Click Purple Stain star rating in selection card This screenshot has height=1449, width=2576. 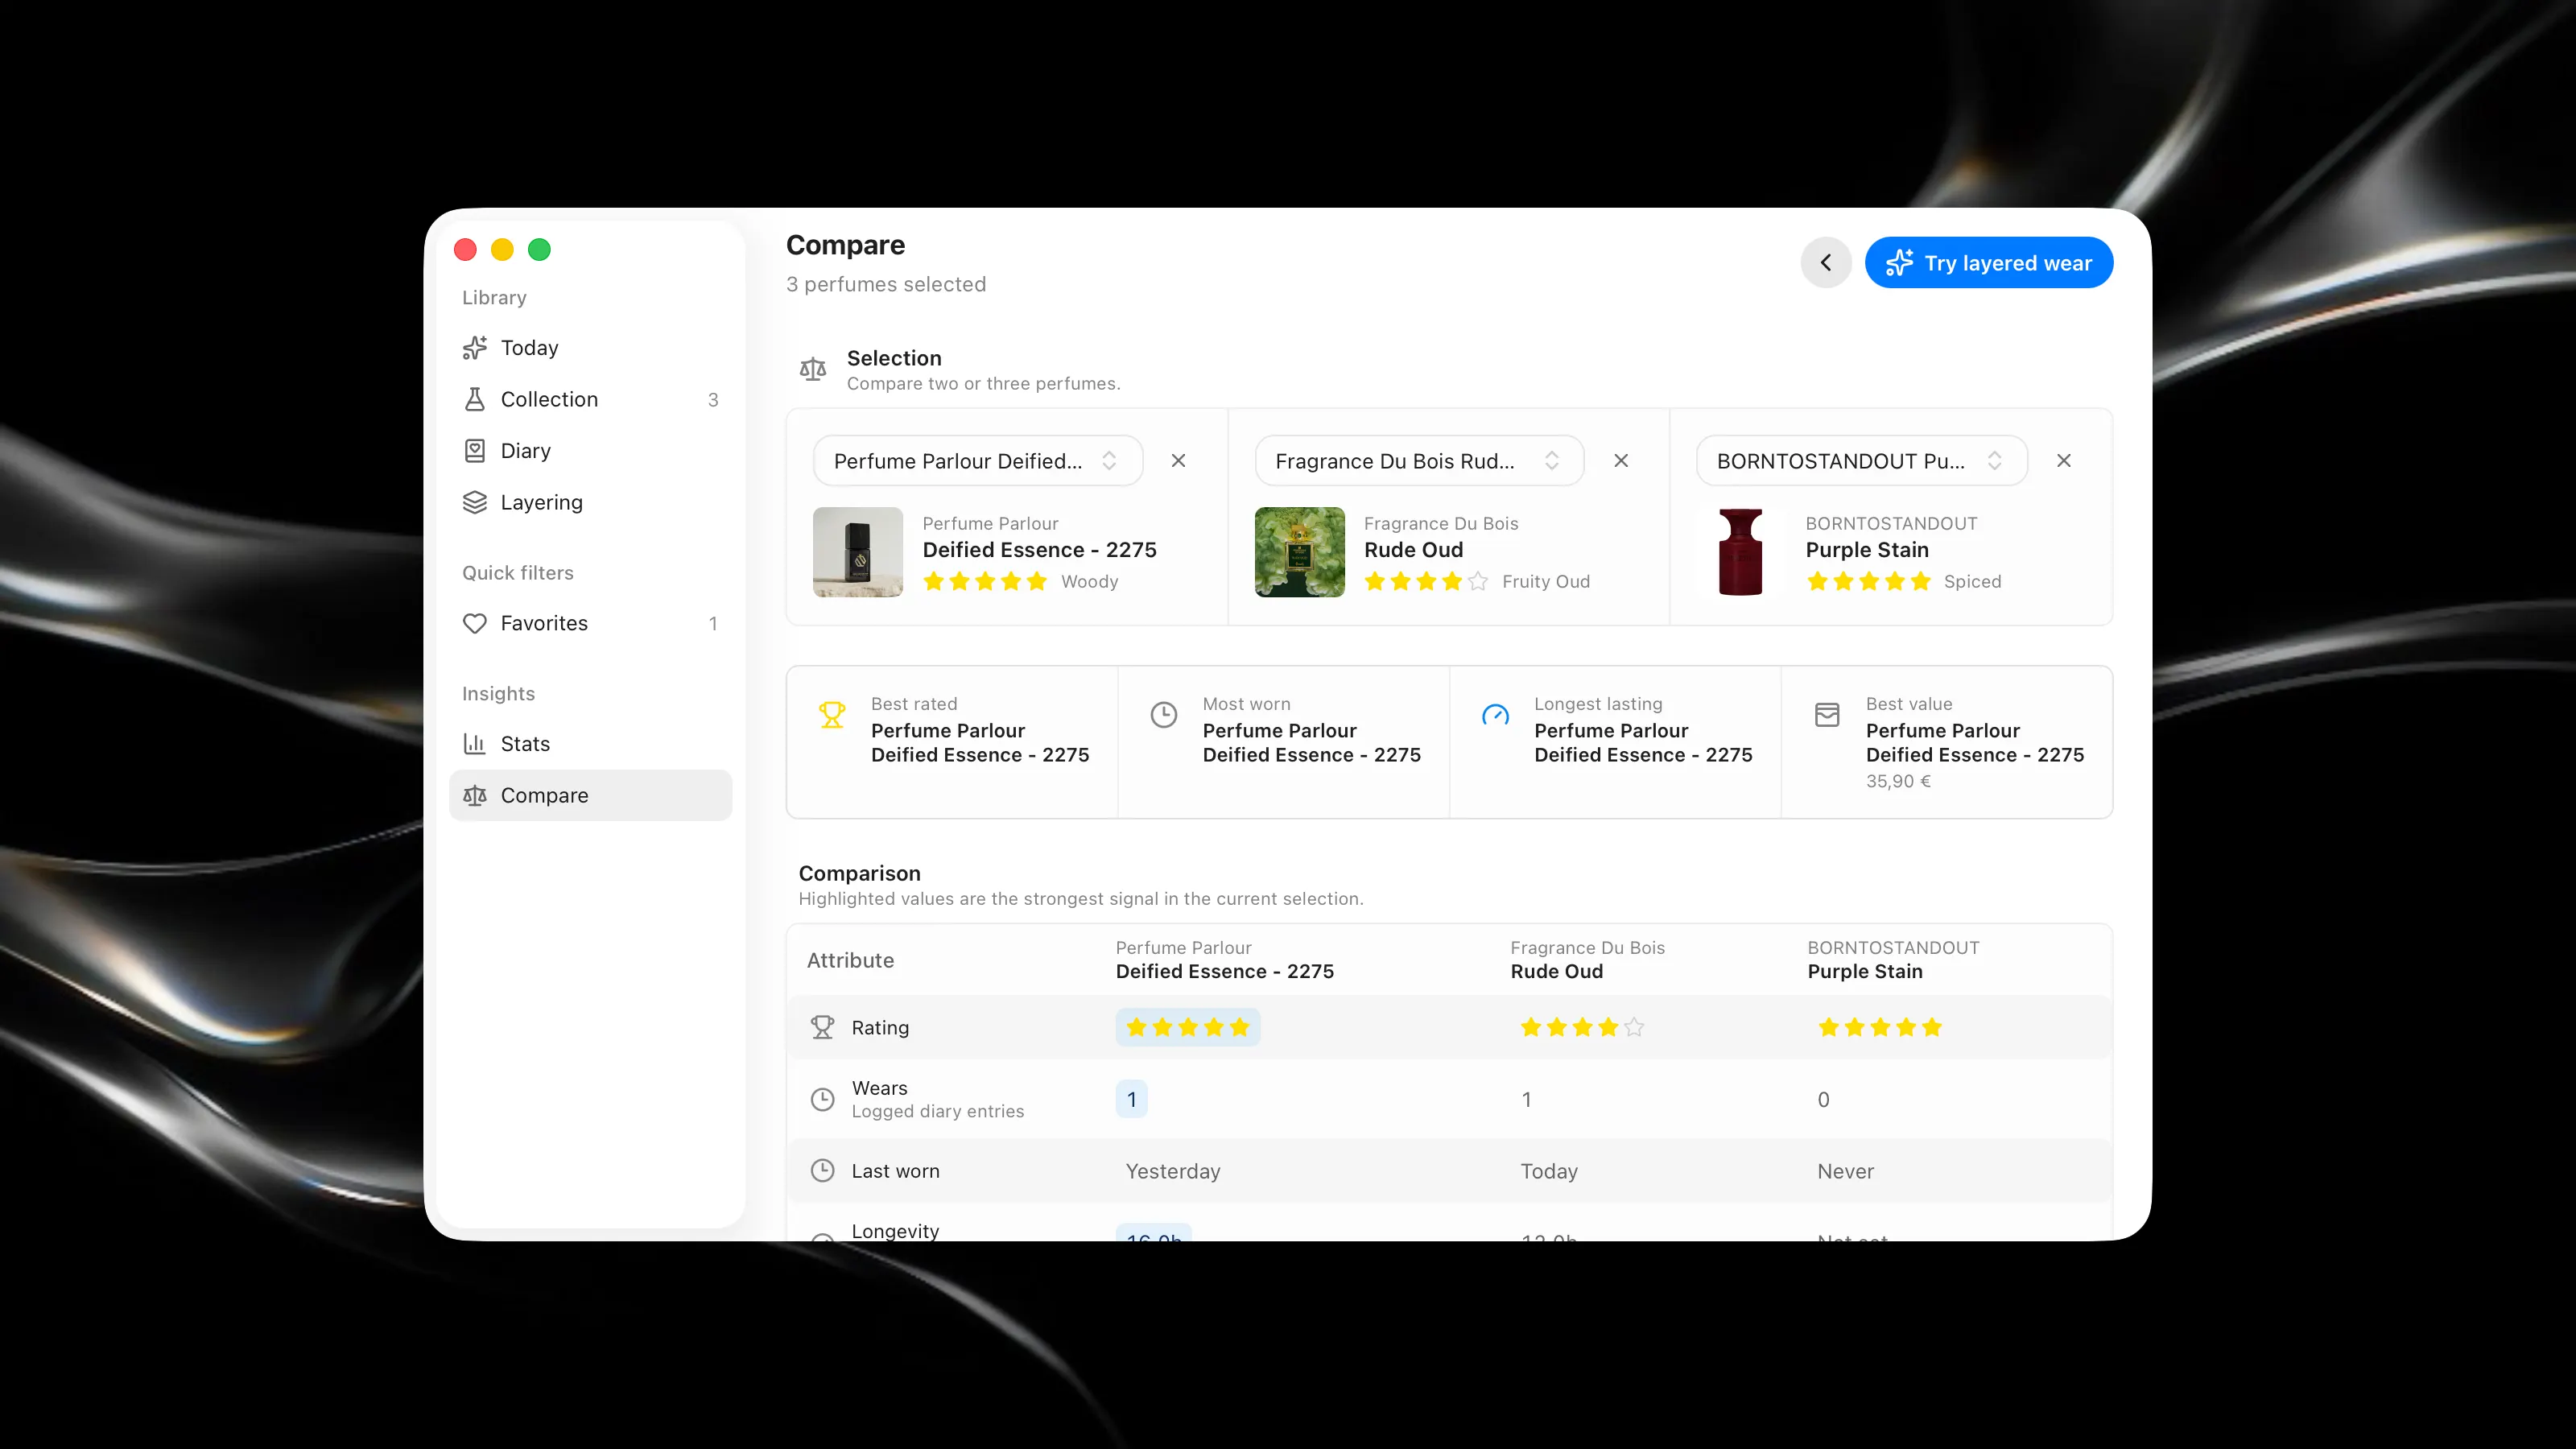[1868, 581]
